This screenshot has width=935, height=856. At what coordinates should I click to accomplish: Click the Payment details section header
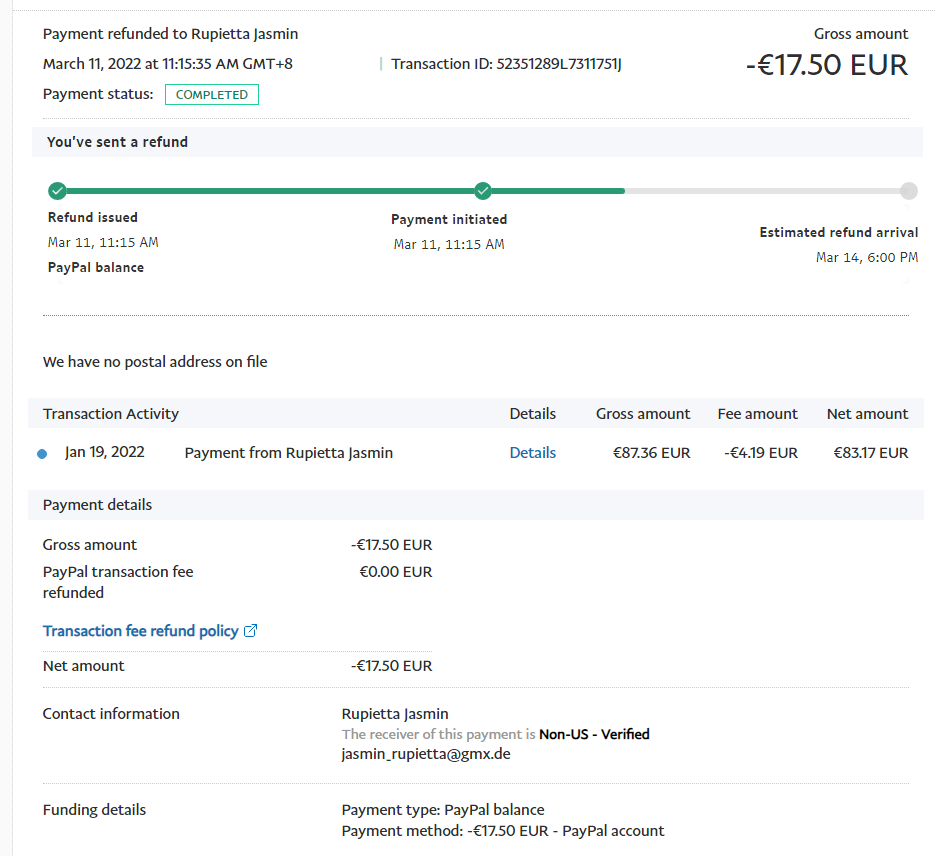(98, 505)
